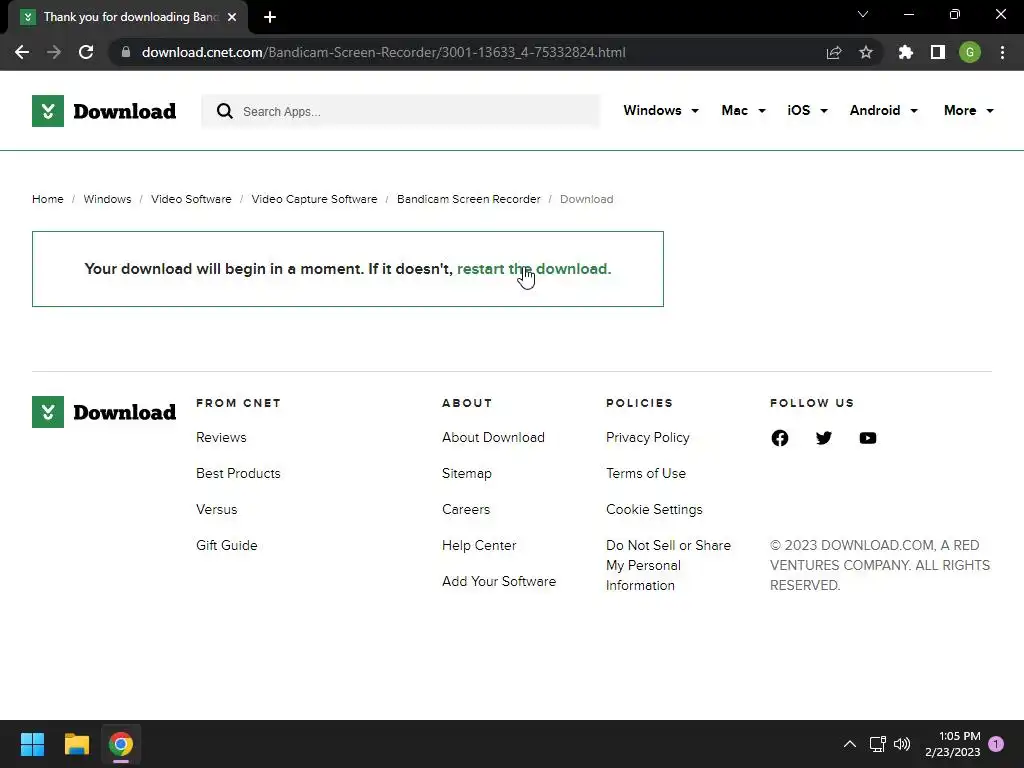Click the Chrome taskbar icon
Viewport: 1024px width, 768px height.
pyautogui.click(x=121, y=744)
